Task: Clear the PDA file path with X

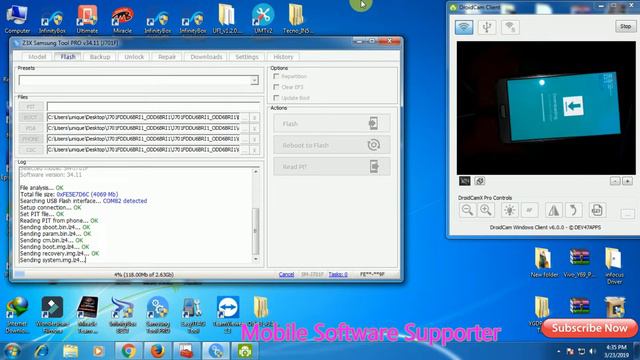Action: (255, 128)
